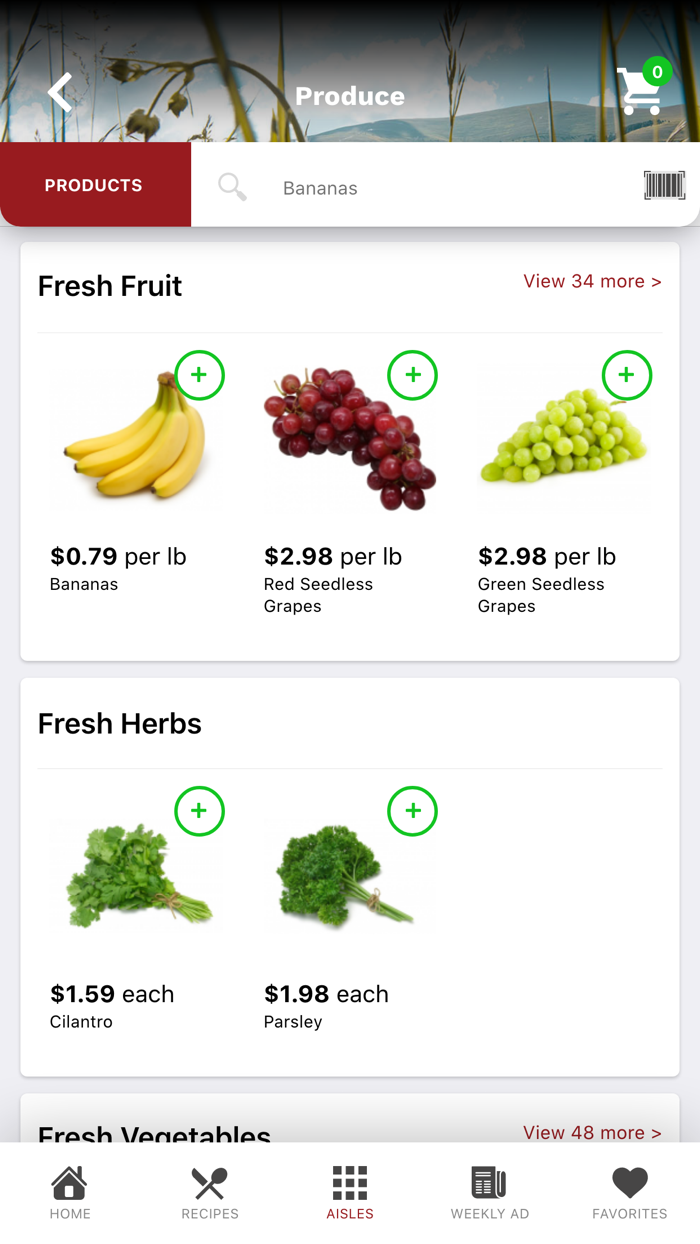Viewport: 700px width, 1244px height.
Task: Select the Products tab
Action: coord(93,185)
